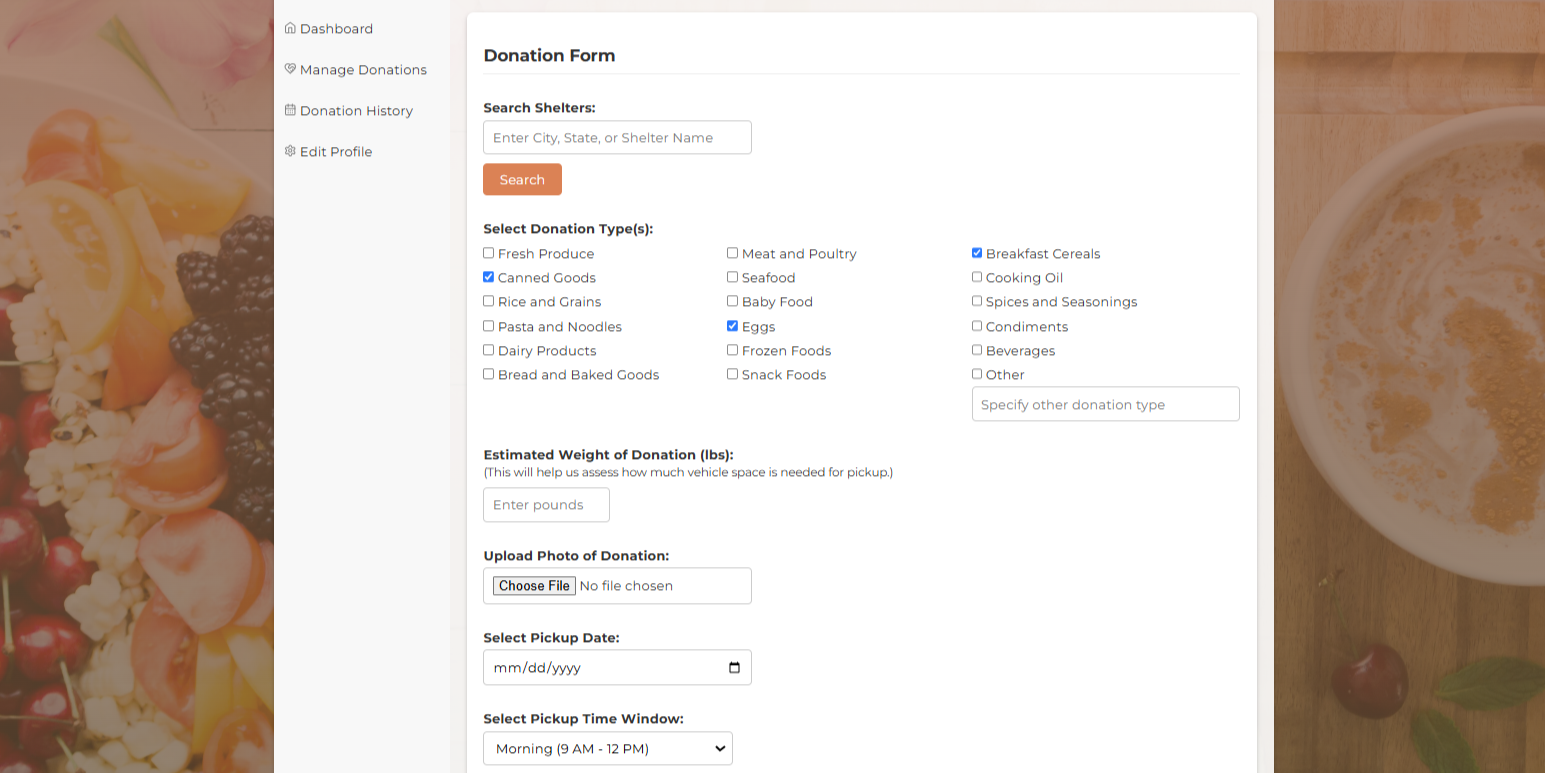This screenshot has height=773, width=1545.
Task: Check the Other donation type box
Action: point(976,373)
